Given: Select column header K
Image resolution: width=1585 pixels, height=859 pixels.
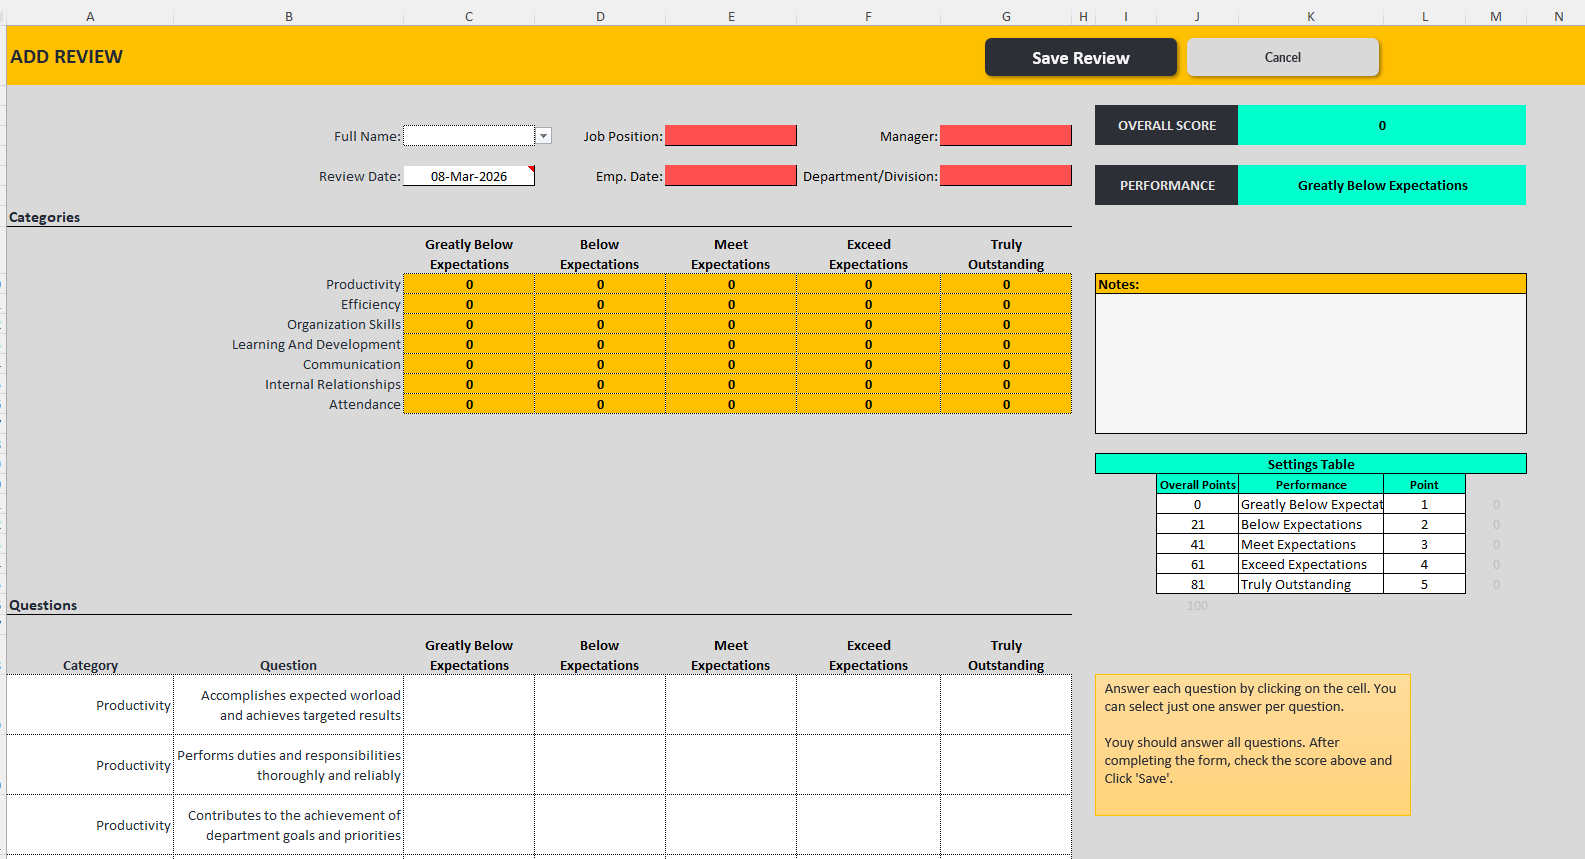Looking at the screenshot, I should tap(1310, 16).
